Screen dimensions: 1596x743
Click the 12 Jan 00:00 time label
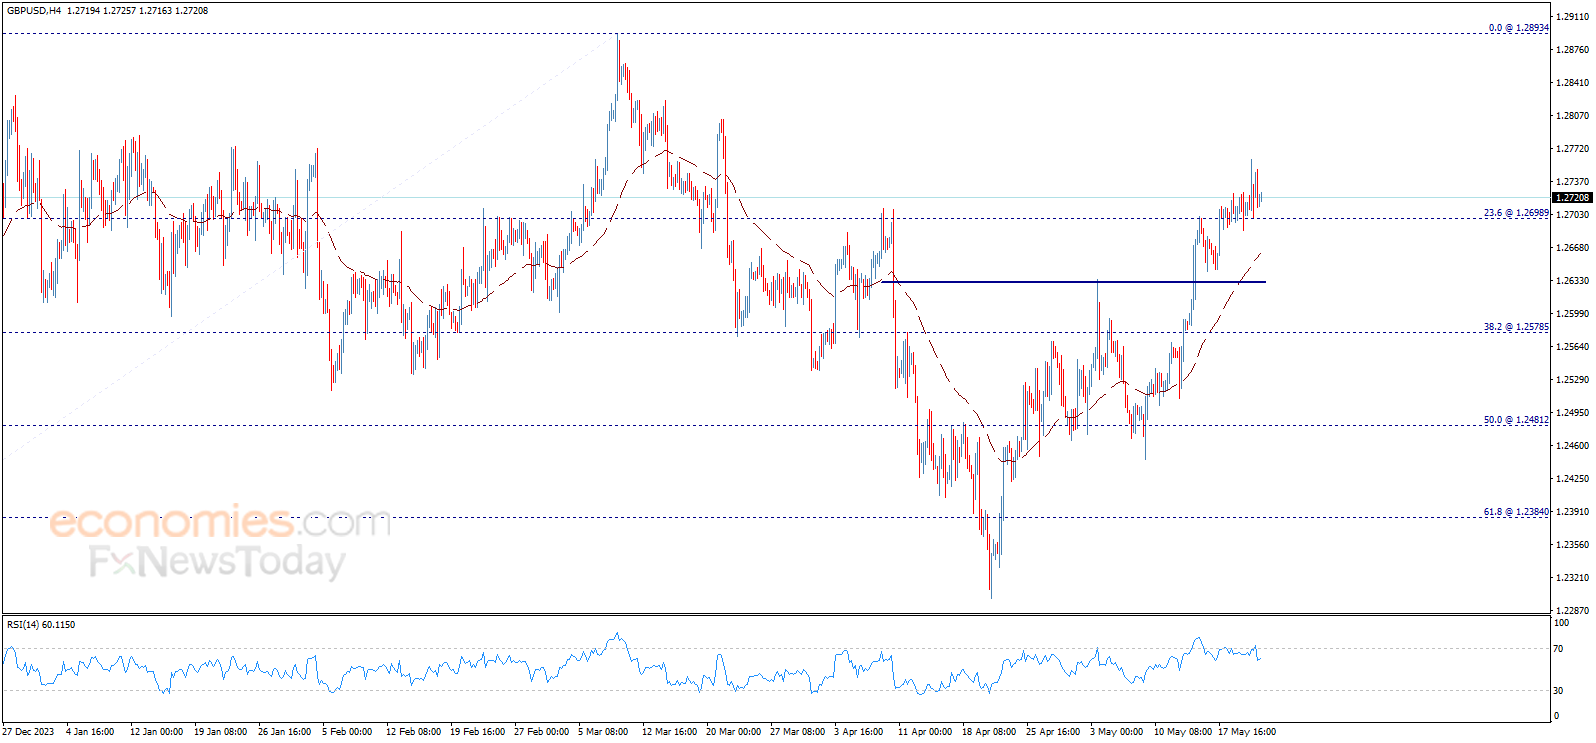pyautogui.click(x=156, y=732)
